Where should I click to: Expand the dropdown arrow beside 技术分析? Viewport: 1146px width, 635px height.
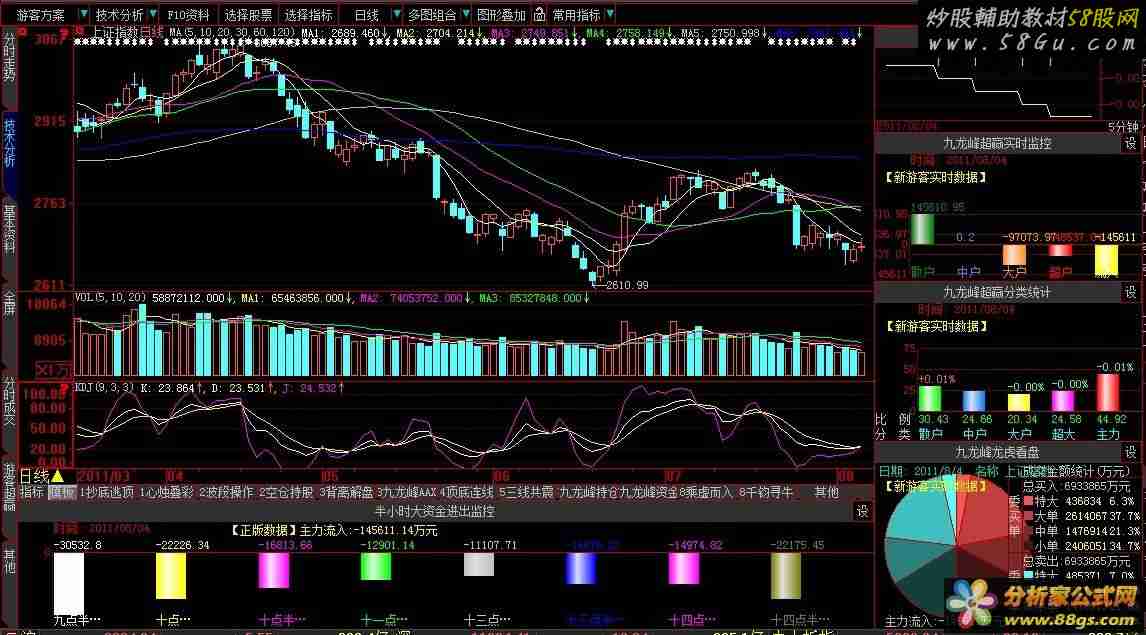pyautogui.click(x=153, y=14)
